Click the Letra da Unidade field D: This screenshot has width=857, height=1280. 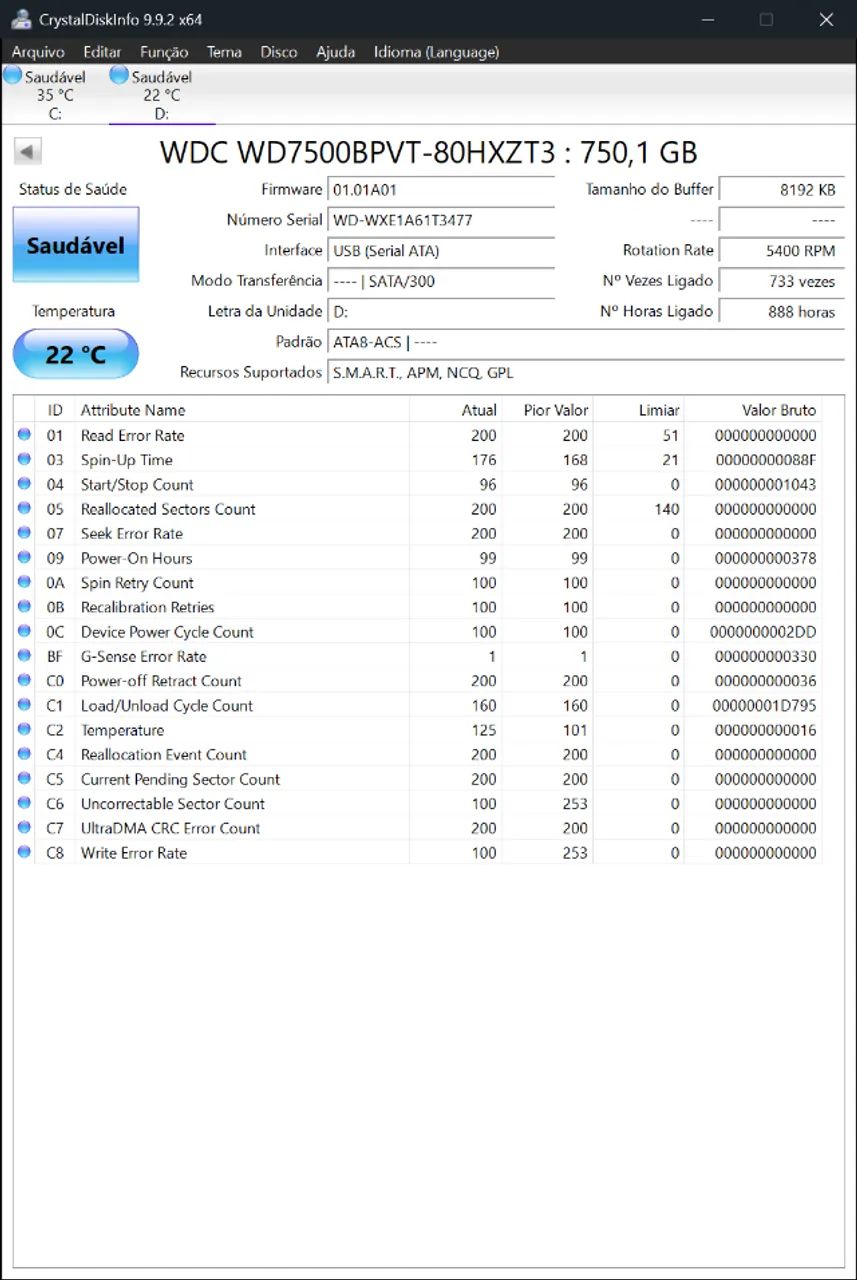click(x=441, y=312)
